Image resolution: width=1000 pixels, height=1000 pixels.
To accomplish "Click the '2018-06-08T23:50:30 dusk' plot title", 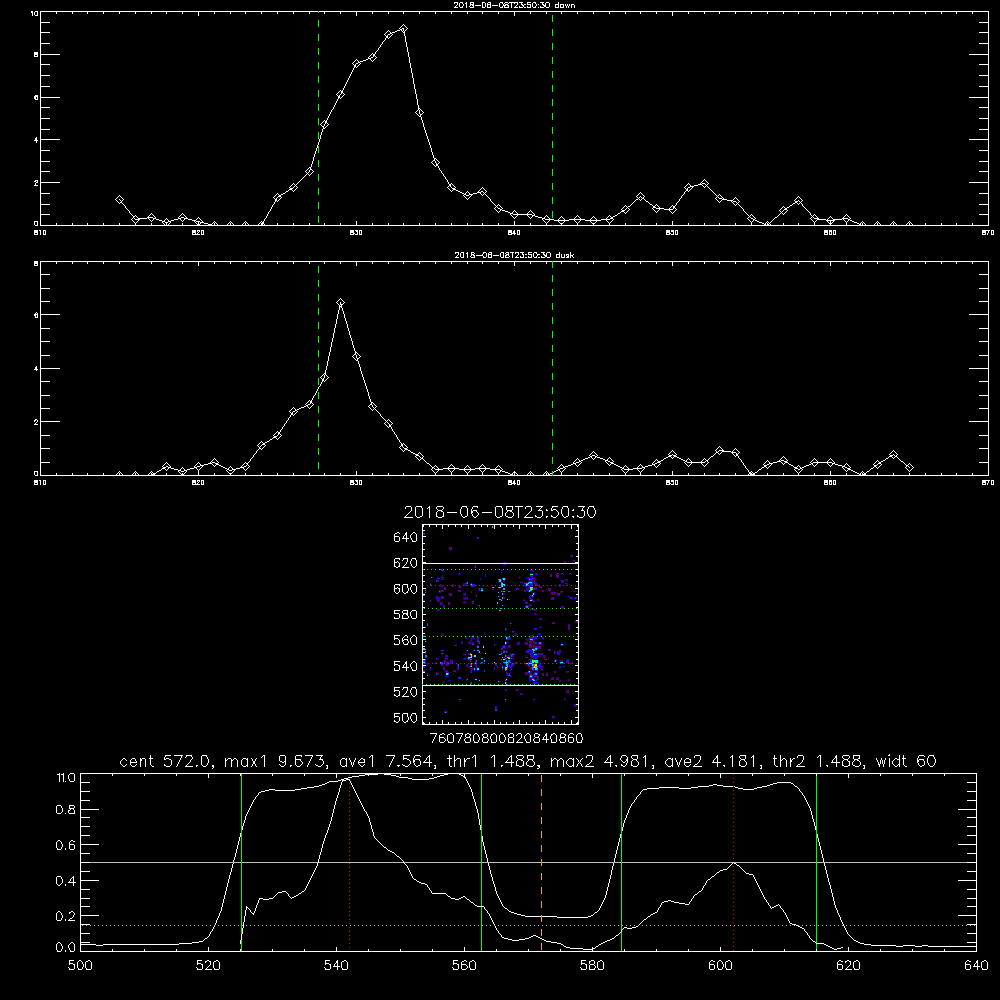I will point(514,255).
